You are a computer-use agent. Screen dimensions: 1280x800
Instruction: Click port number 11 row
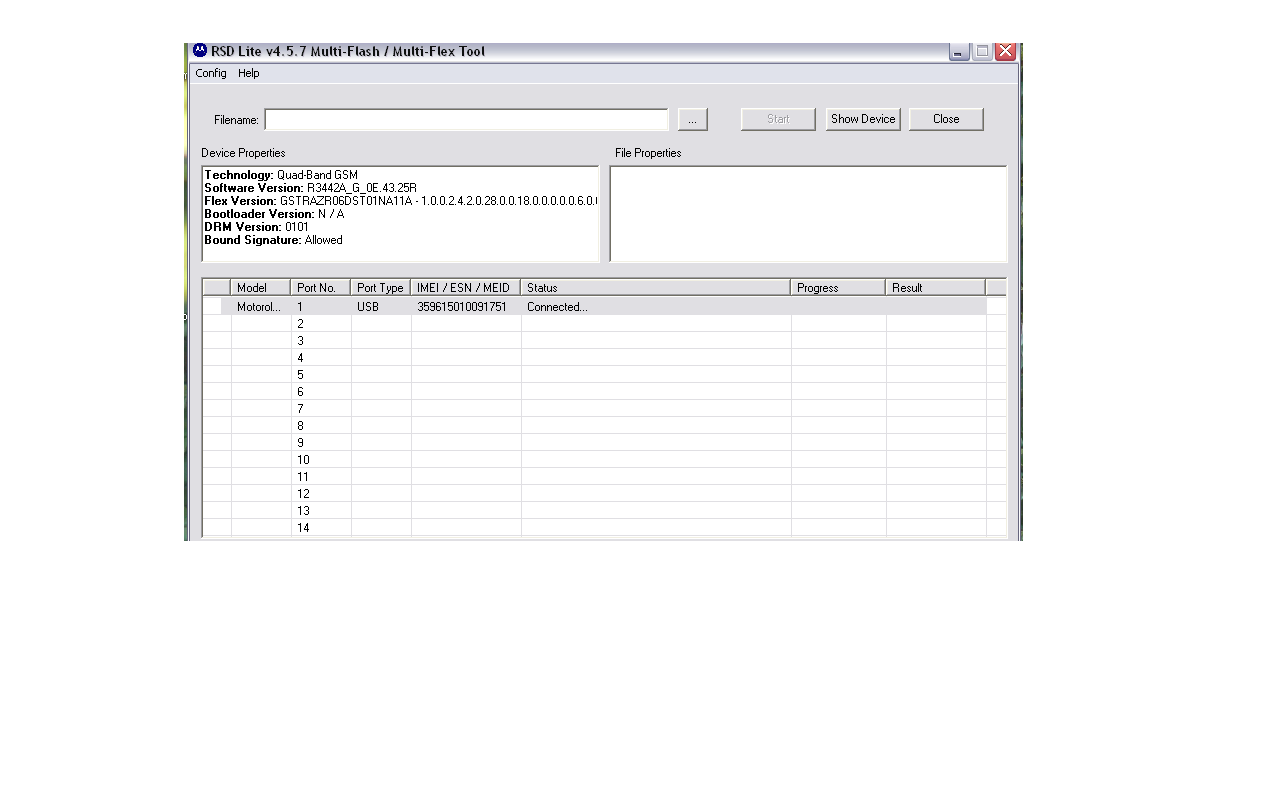pos(604,477)
